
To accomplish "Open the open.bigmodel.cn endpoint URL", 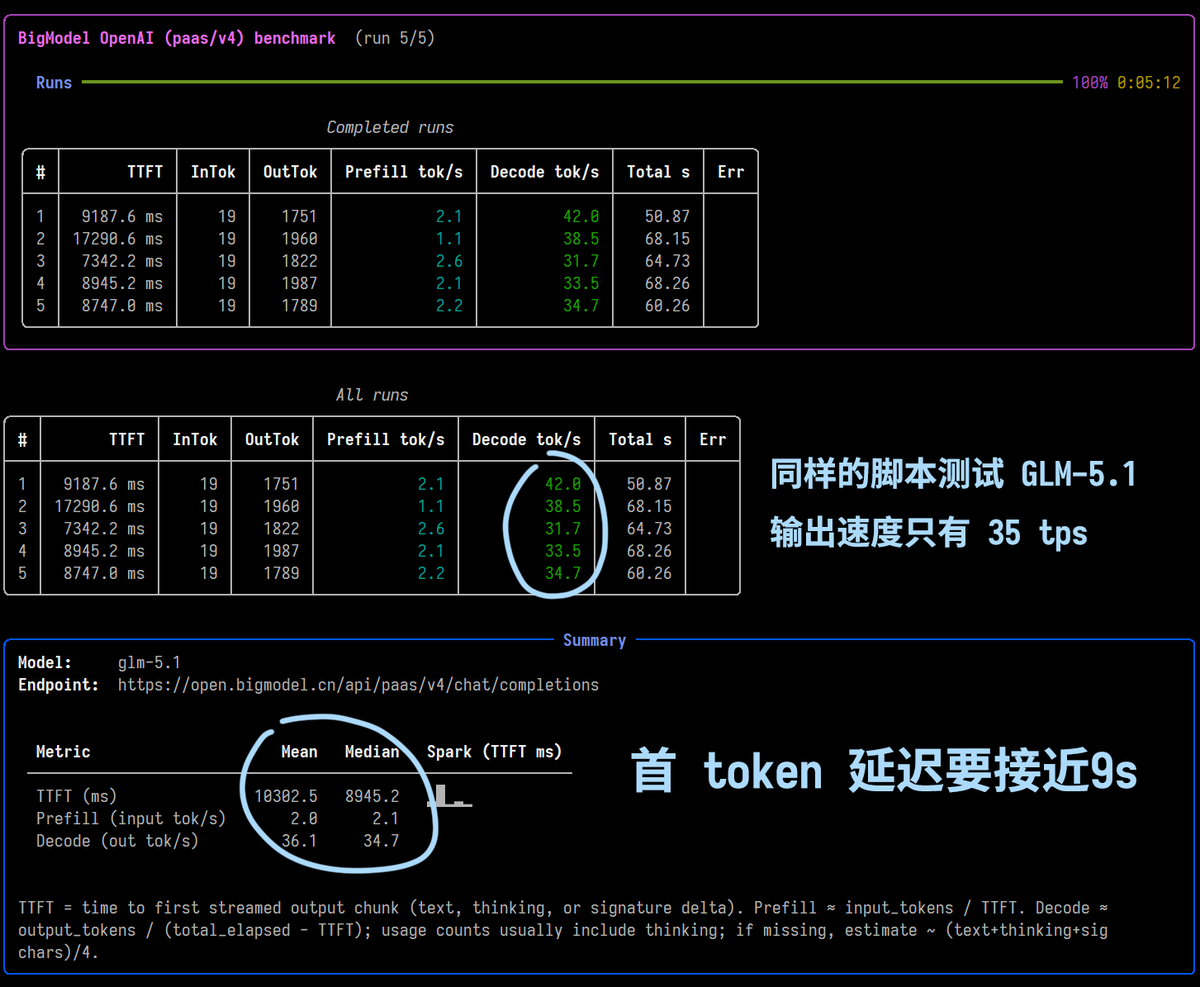I will [x=358, y=685].
